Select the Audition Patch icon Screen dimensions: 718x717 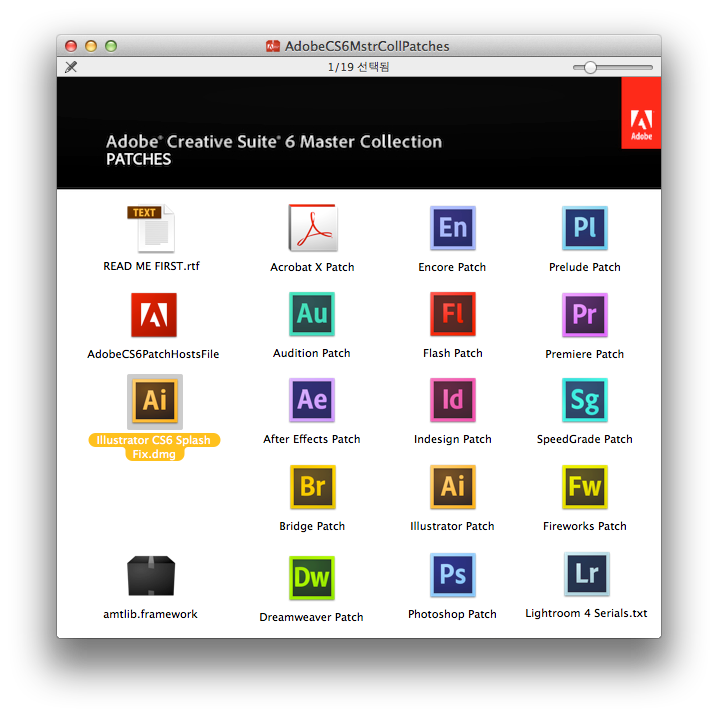[x=312, y=314]
